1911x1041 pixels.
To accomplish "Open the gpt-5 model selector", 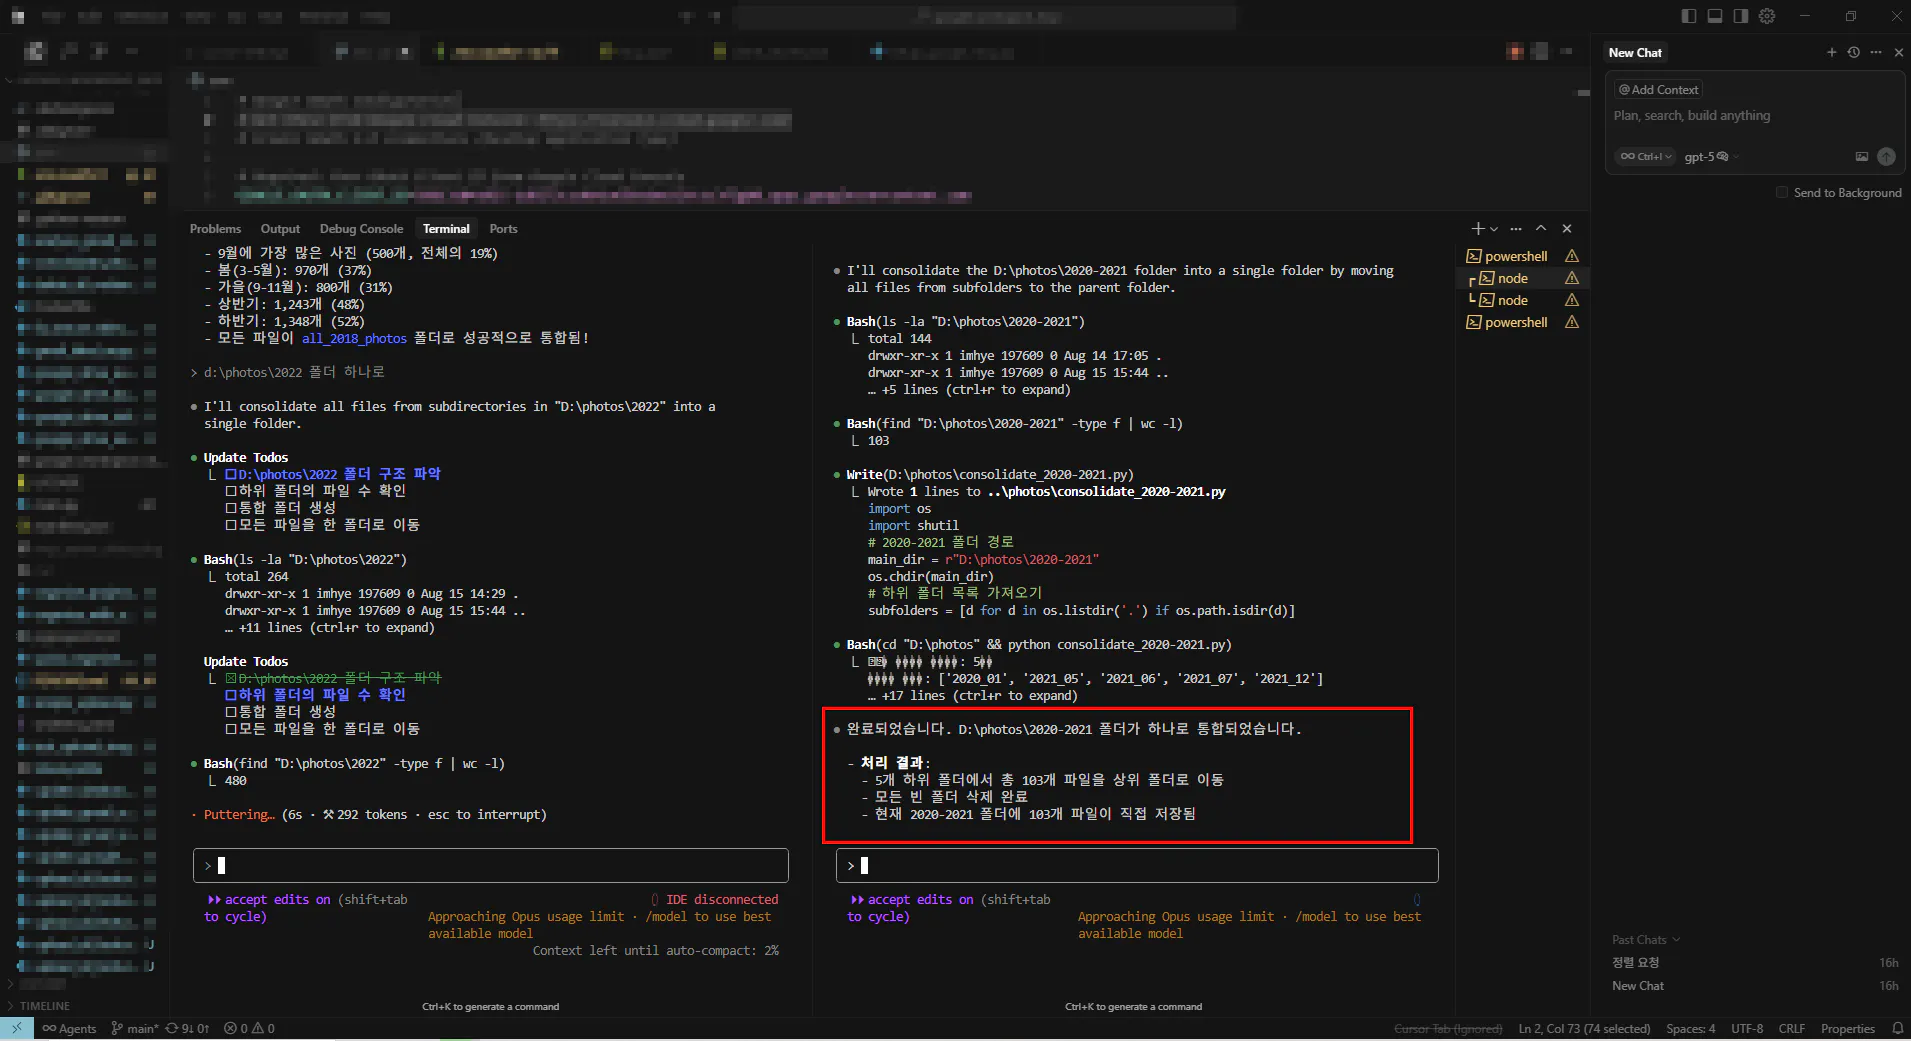I will pos(1711,156).
